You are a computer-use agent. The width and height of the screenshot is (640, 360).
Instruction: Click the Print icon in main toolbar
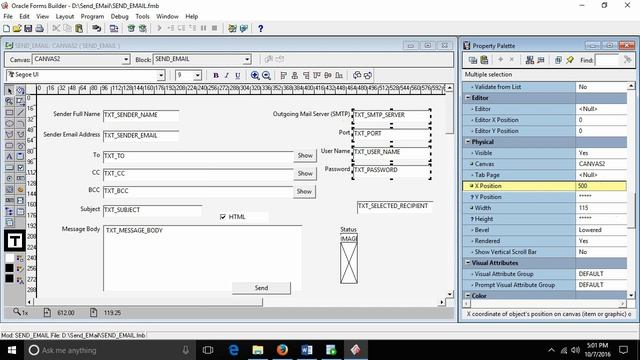[x=39, y=29]
